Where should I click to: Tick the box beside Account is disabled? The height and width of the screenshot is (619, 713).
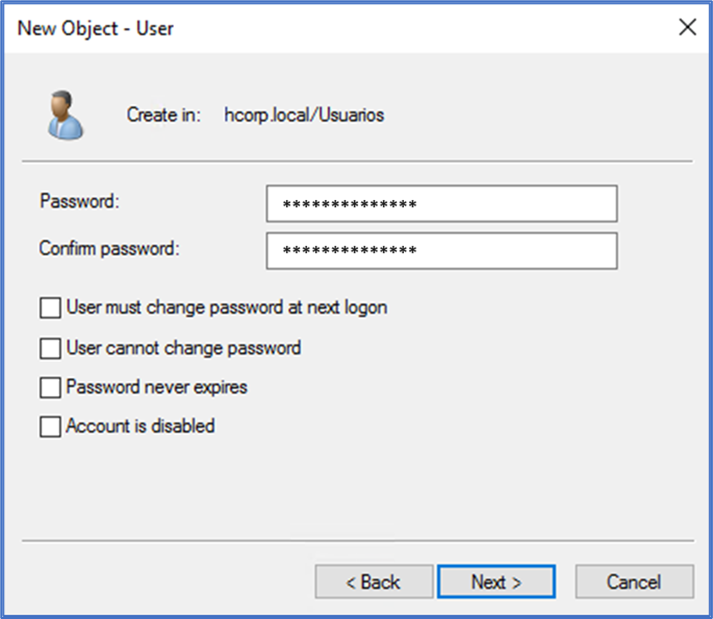coord(50,427)
